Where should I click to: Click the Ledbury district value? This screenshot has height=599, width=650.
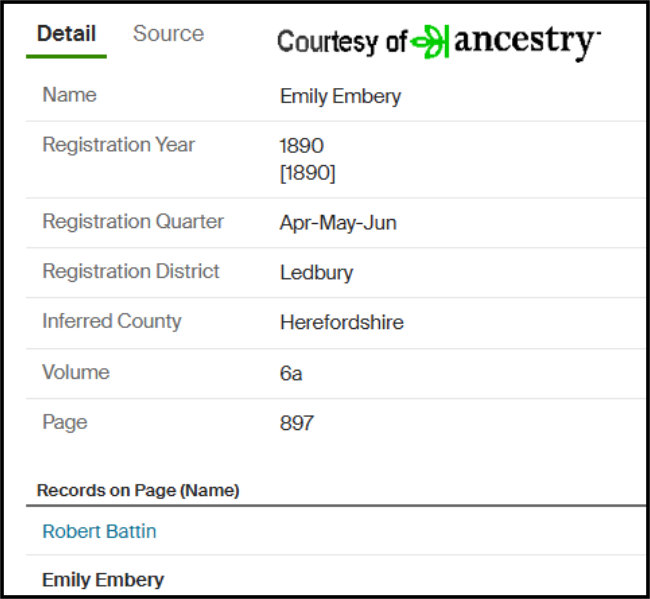click(316, 273)
